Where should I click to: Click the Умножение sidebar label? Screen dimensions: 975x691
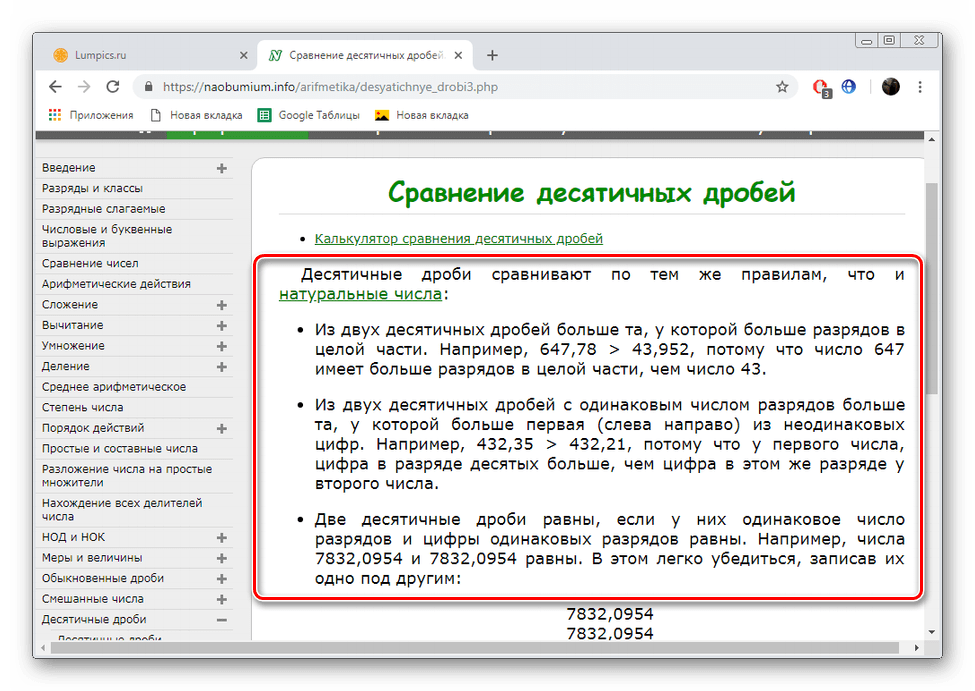[73, 346]
